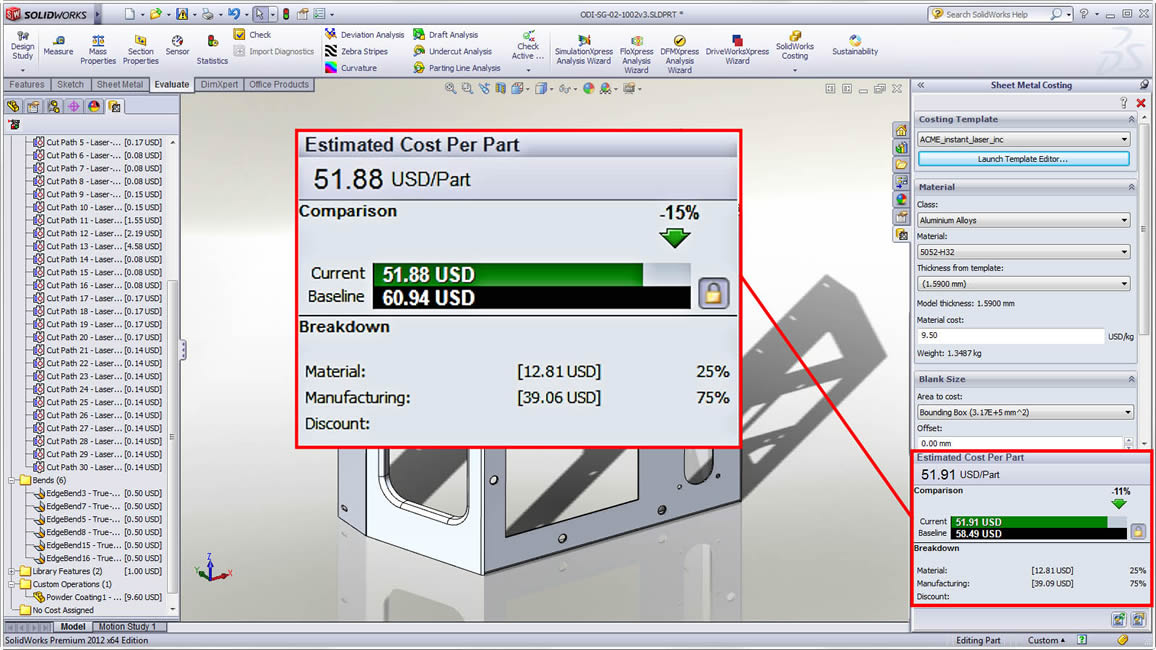Screen dimensions: 1156x650
Task: Toggle the baseline lock in costing panel
Action: 1137,532
